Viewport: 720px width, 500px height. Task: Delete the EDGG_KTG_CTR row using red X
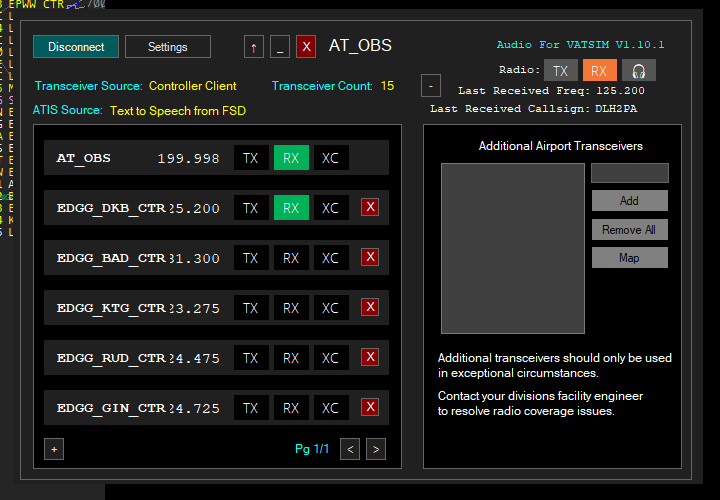pos(370,307)
